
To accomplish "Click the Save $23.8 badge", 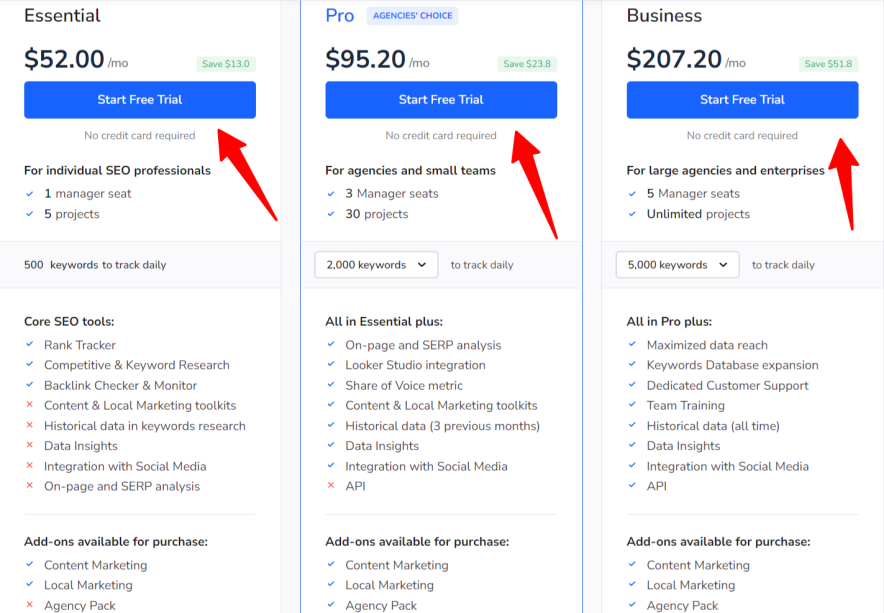I will click(x=527, y=64).
